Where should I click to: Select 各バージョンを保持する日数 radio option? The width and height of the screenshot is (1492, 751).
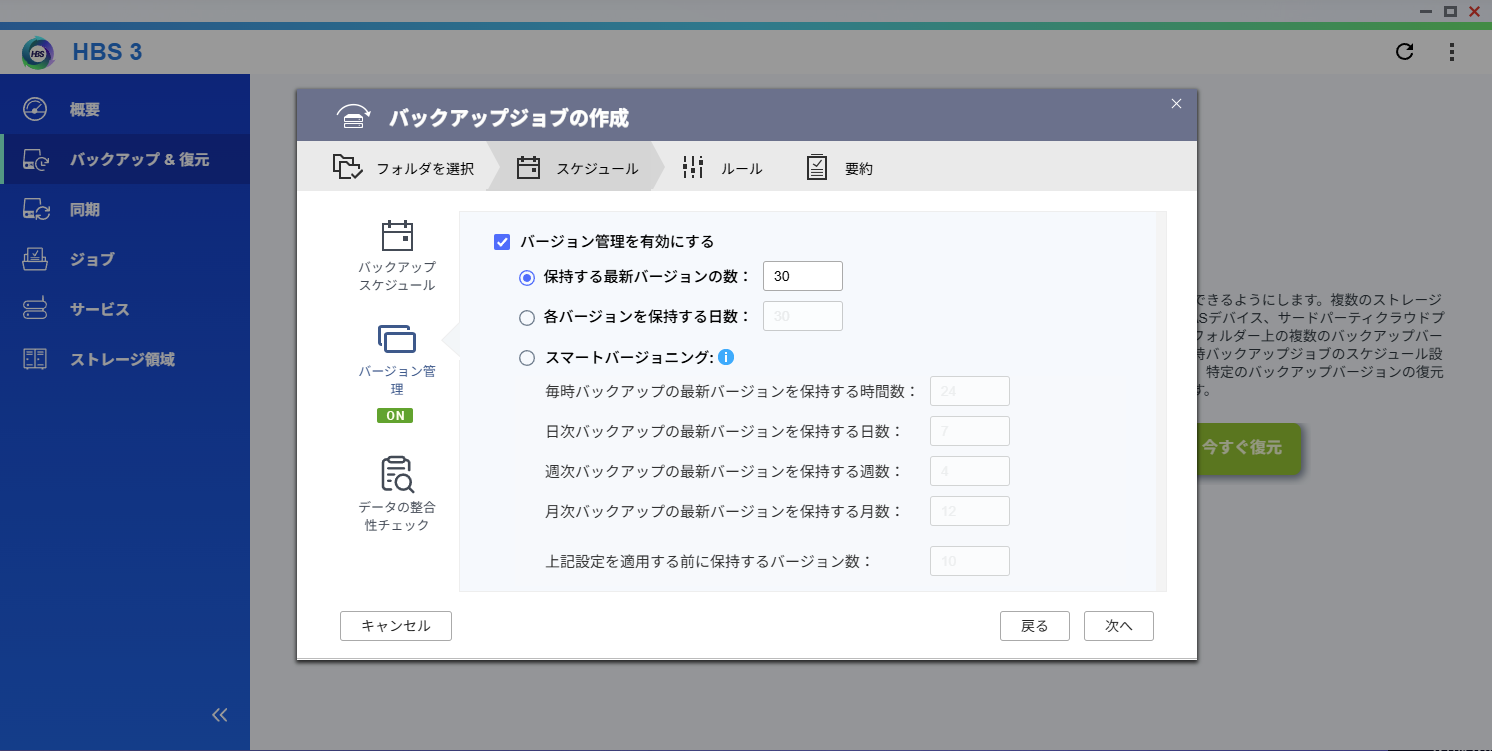point(527,318)
